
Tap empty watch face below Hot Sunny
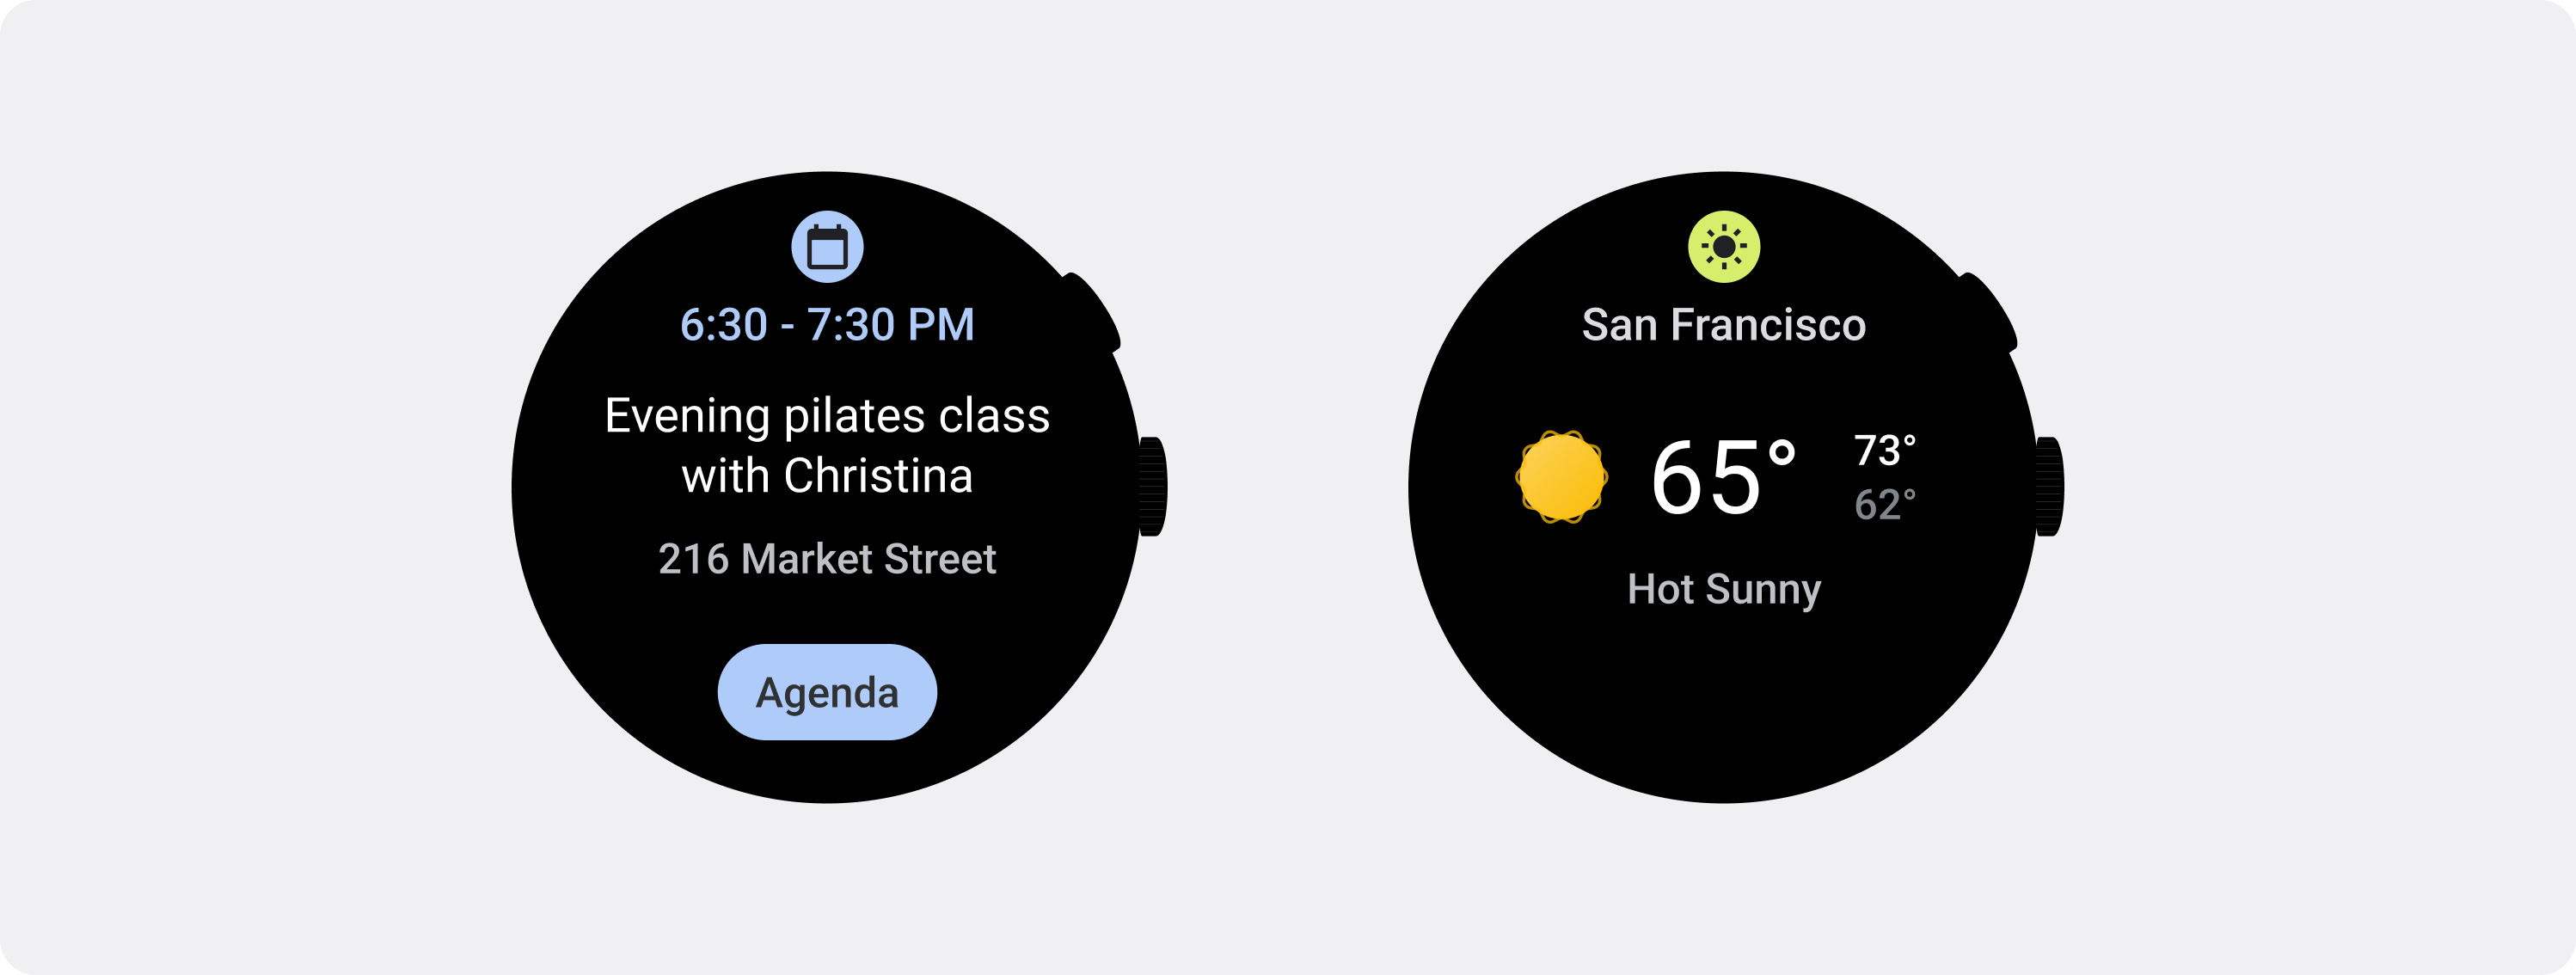click(x=1724, y=700)
